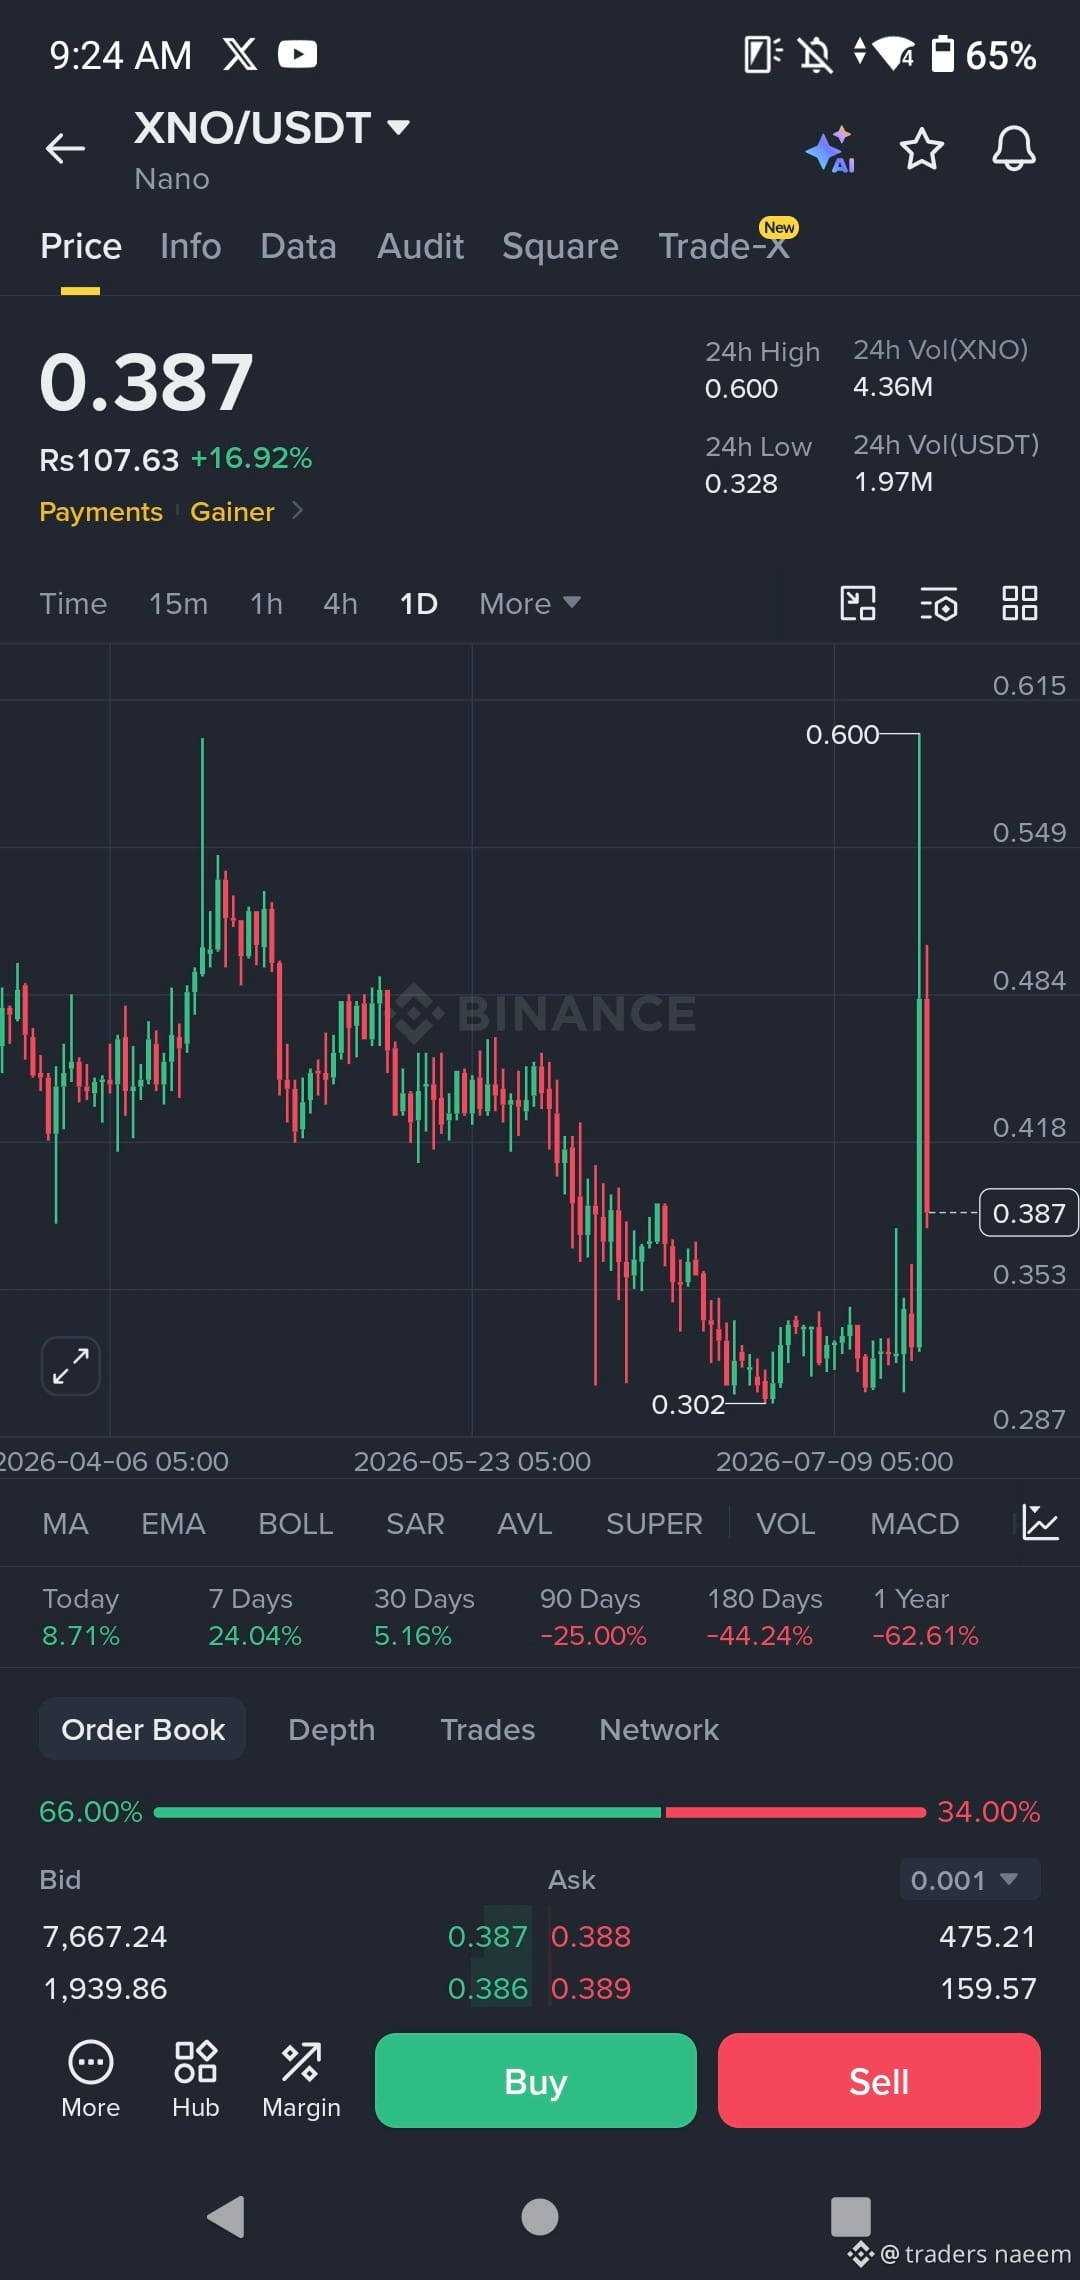
Task: Tap the X notification icon in status bar
Action: tap(240, 54)
